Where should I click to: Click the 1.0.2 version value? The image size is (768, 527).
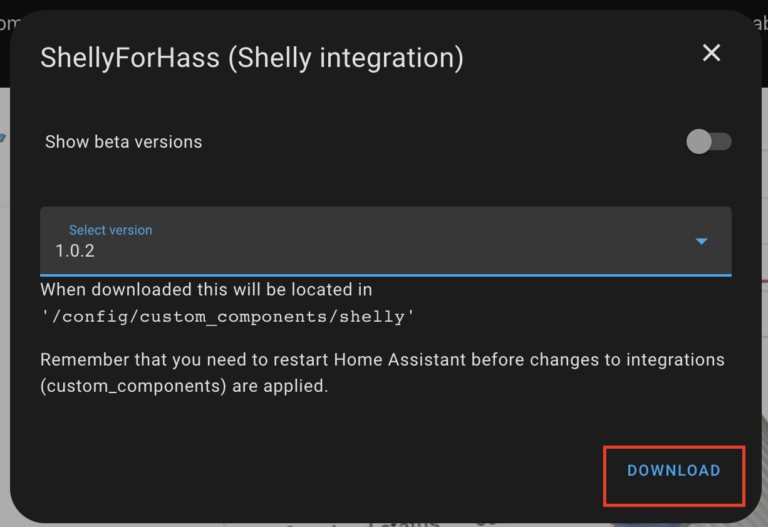tap(75, 251)
